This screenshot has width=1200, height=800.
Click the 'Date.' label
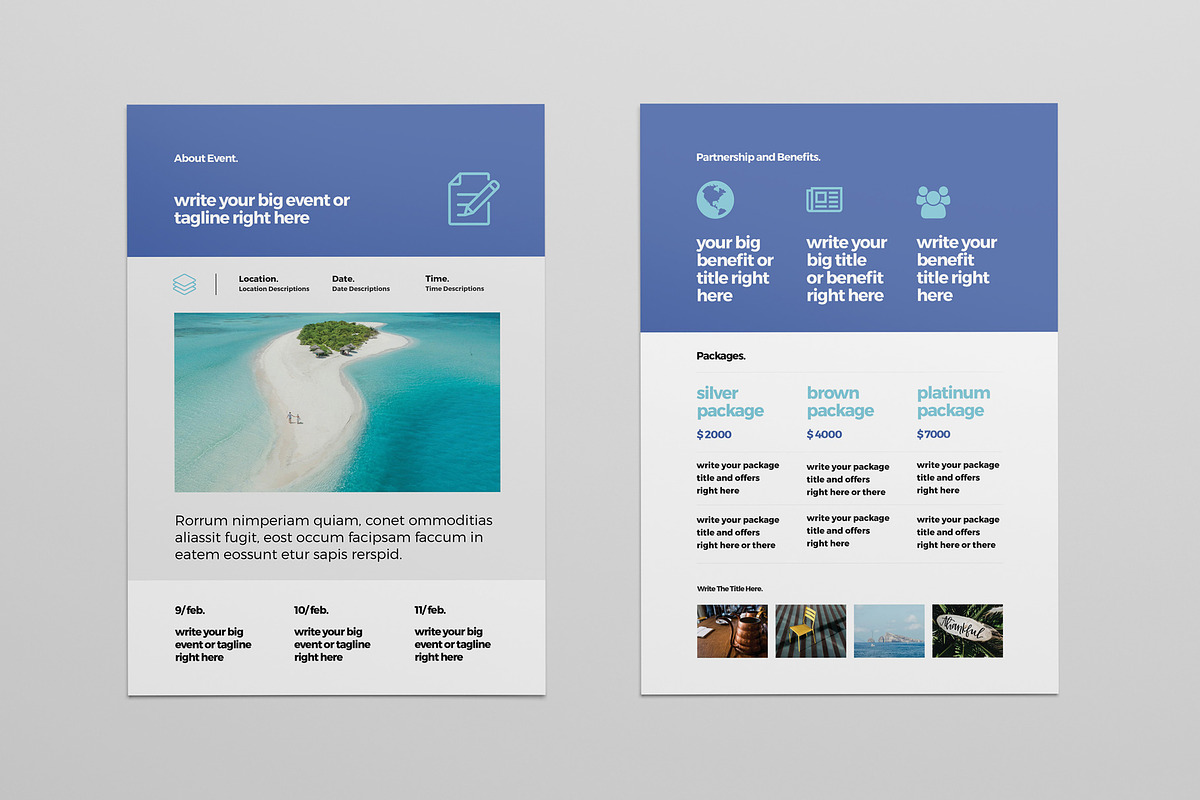pos(344,279)
